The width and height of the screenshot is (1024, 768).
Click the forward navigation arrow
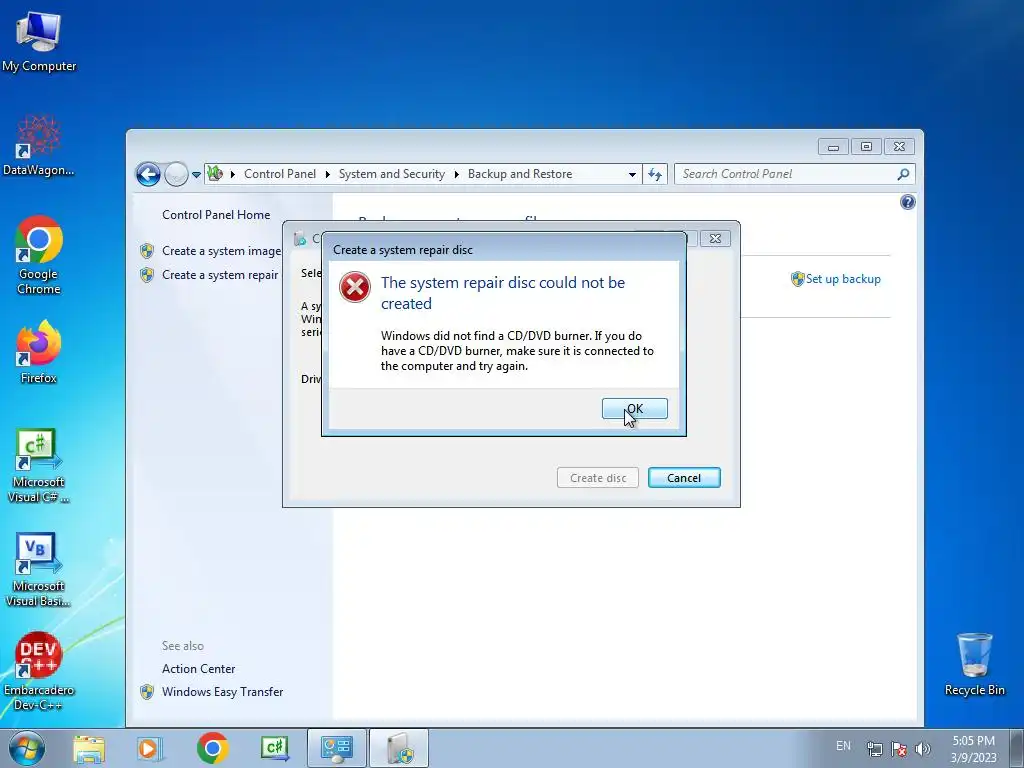pos(176,174)
